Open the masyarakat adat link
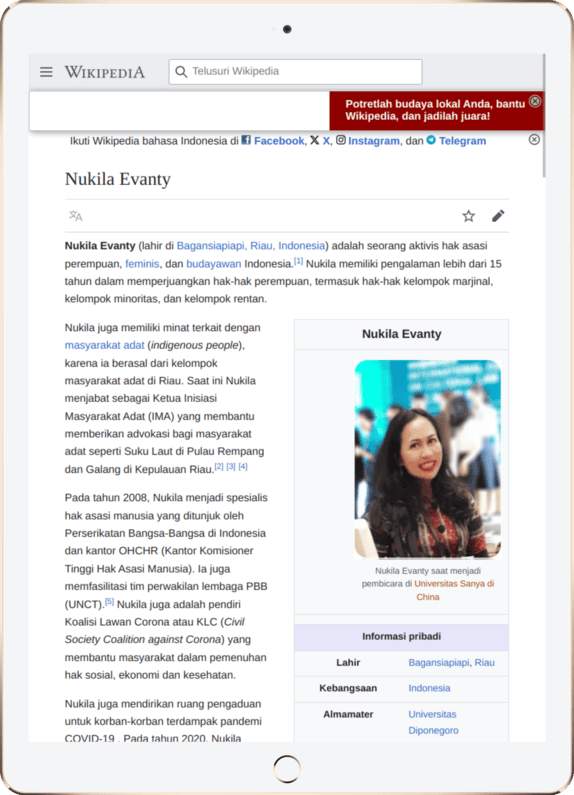Image resolution: width=574 pixels, height=795 pixels. click(104, 345)
